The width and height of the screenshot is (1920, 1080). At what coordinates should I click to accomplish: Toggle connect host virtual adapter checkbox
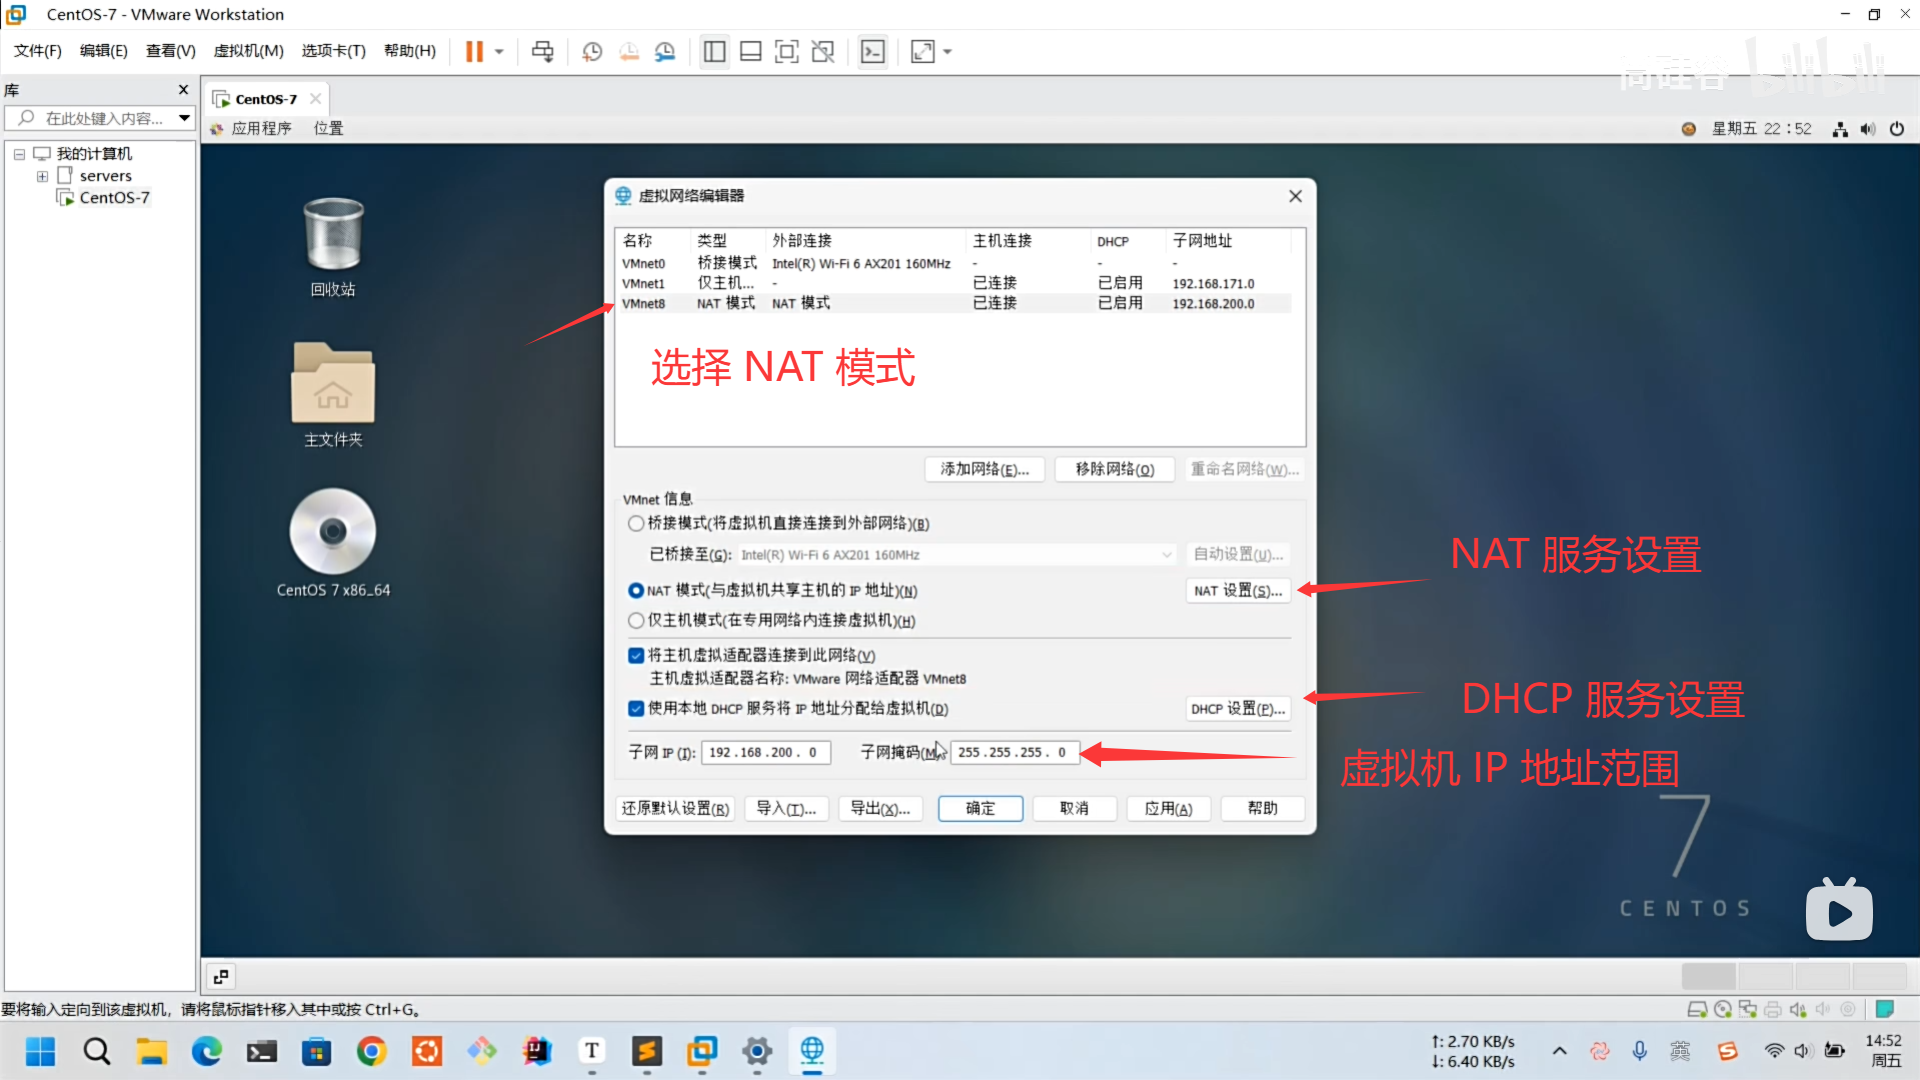click(x=636, y=655)
